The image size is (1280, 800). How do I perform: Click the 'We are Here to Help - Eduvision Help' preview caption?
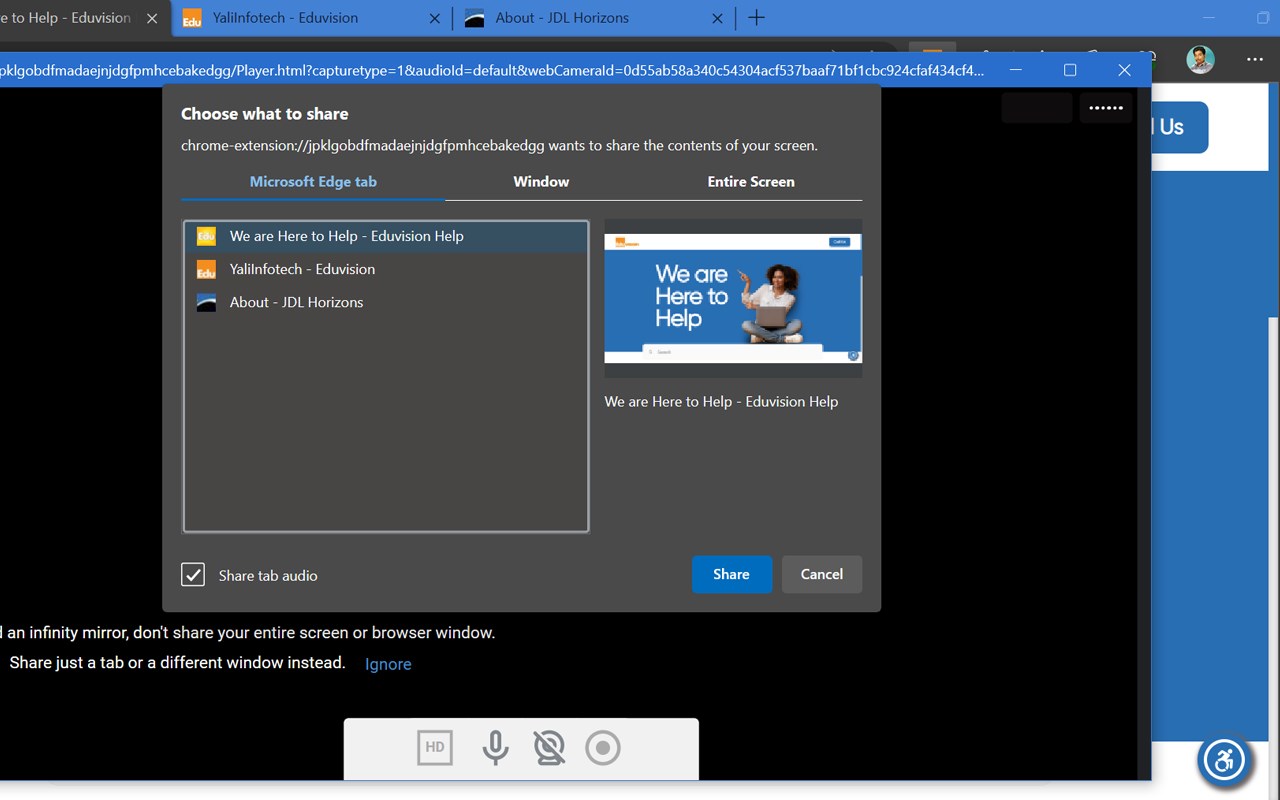point(721,402)
